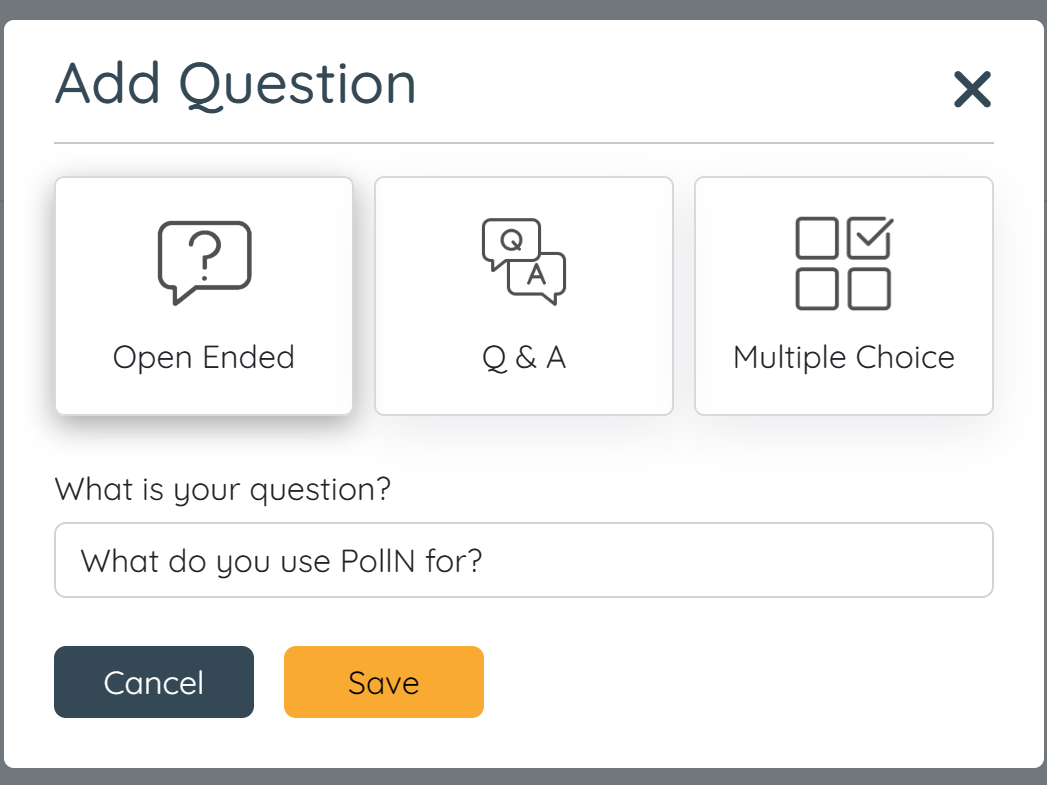
Task: Click the Multiple Choice label
Action: point(843,356)
